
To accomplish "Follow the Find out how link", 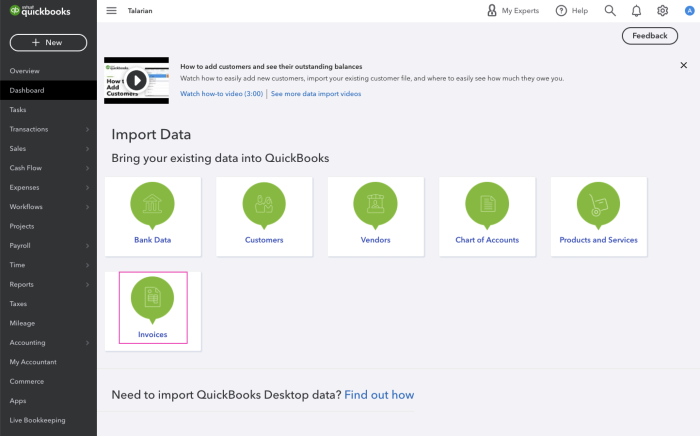I will coord(379,395).
